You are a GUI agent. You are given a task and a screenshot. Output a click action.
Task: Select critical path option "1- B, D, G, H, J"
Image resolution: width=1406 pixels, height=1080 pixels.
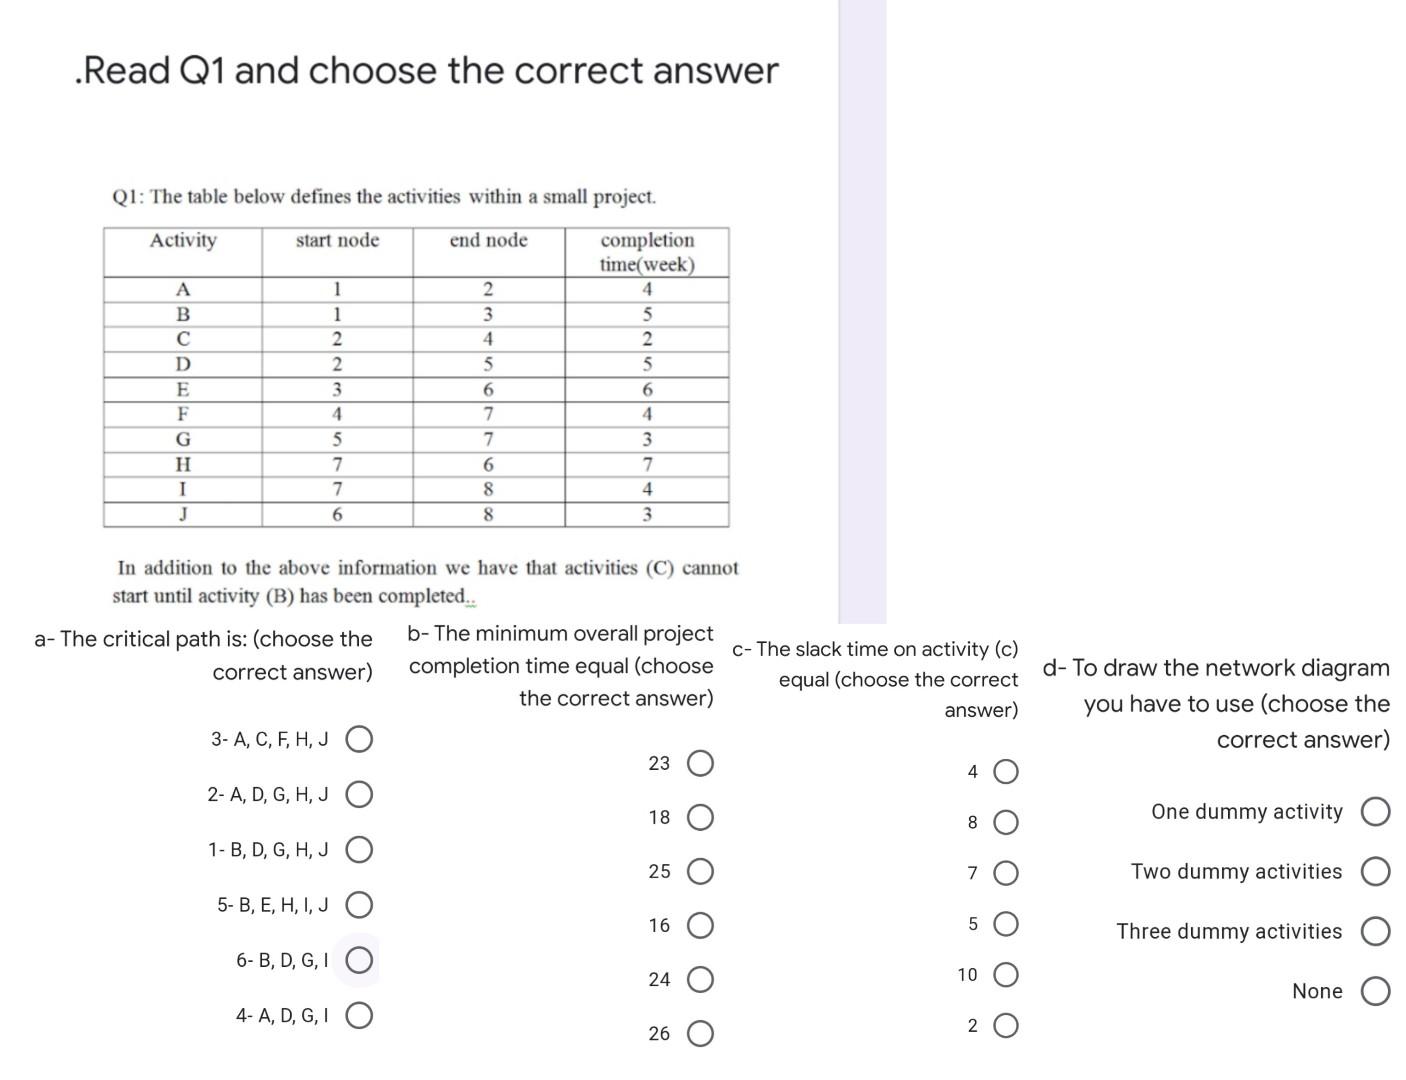[x=357, y=849]
